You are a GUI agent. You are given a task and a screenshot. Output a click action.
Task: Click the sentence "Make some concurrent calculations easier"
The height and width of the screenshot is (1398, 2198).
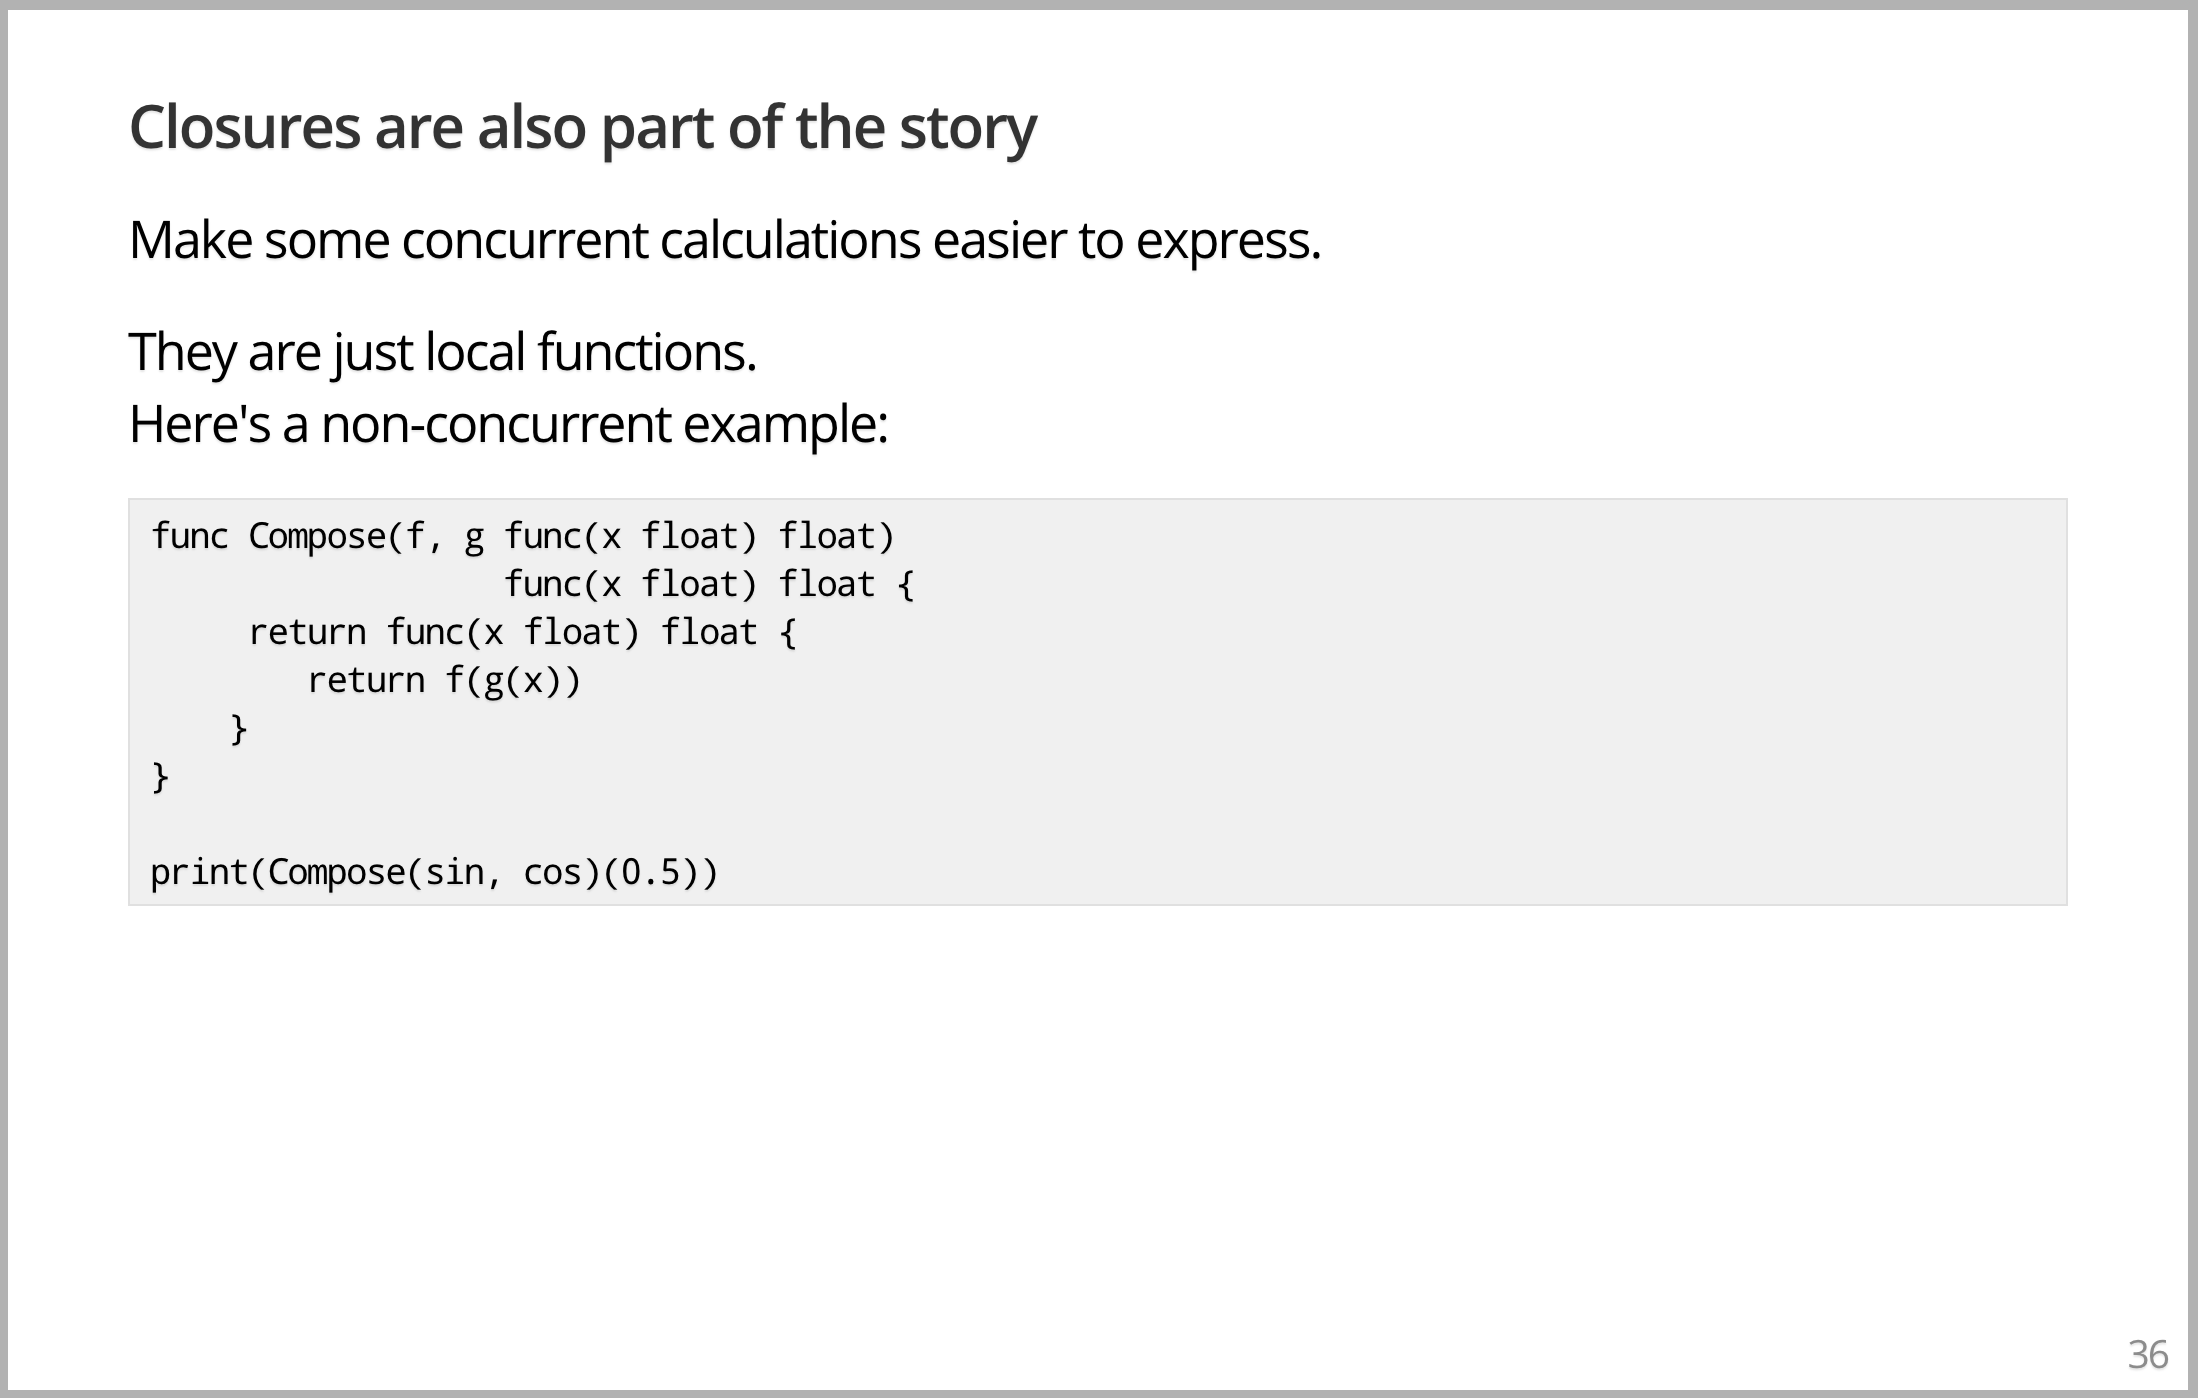click(724, 241)
